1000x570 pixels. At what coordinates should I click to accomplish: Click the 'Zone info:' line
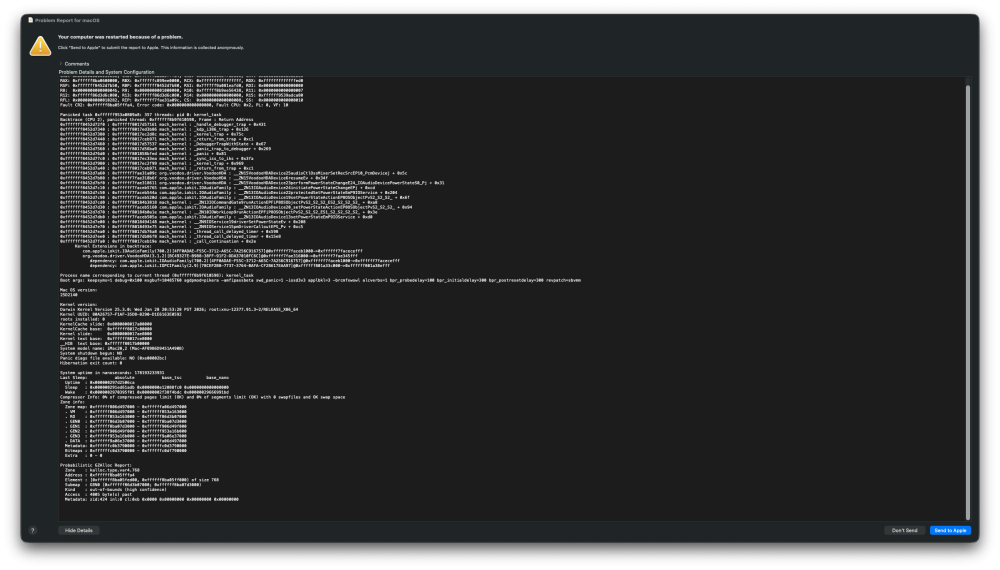click(x=73, y=402)
